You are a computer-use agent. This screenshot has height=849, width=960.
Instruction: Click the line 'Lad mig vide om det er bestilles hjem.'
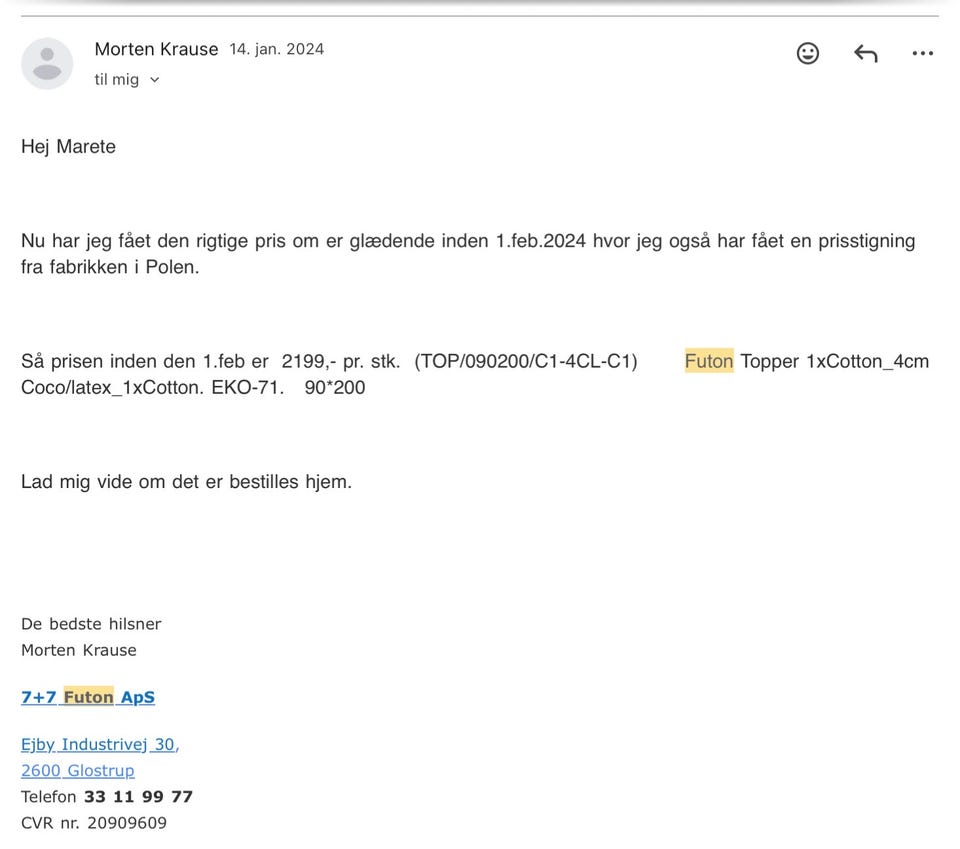point(186,481)
